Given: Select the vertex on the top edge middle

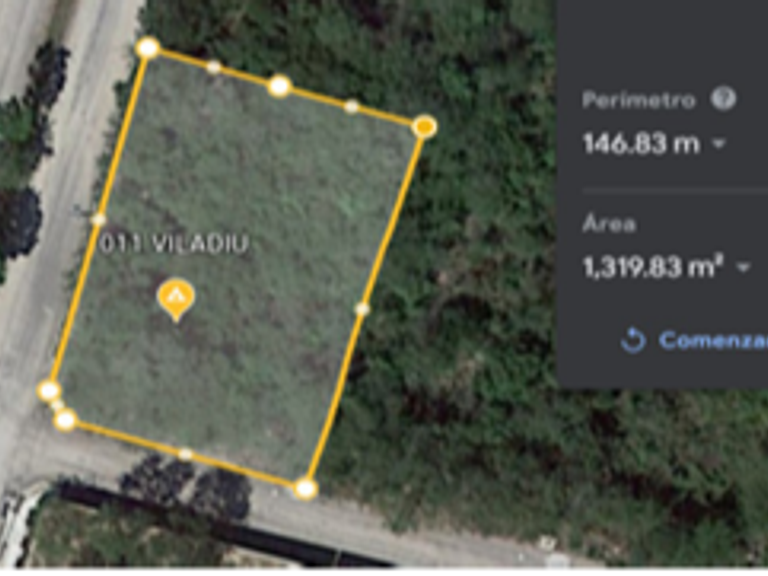Looking at the screenshot, I should pyautogui.click(x=280, y=86).
